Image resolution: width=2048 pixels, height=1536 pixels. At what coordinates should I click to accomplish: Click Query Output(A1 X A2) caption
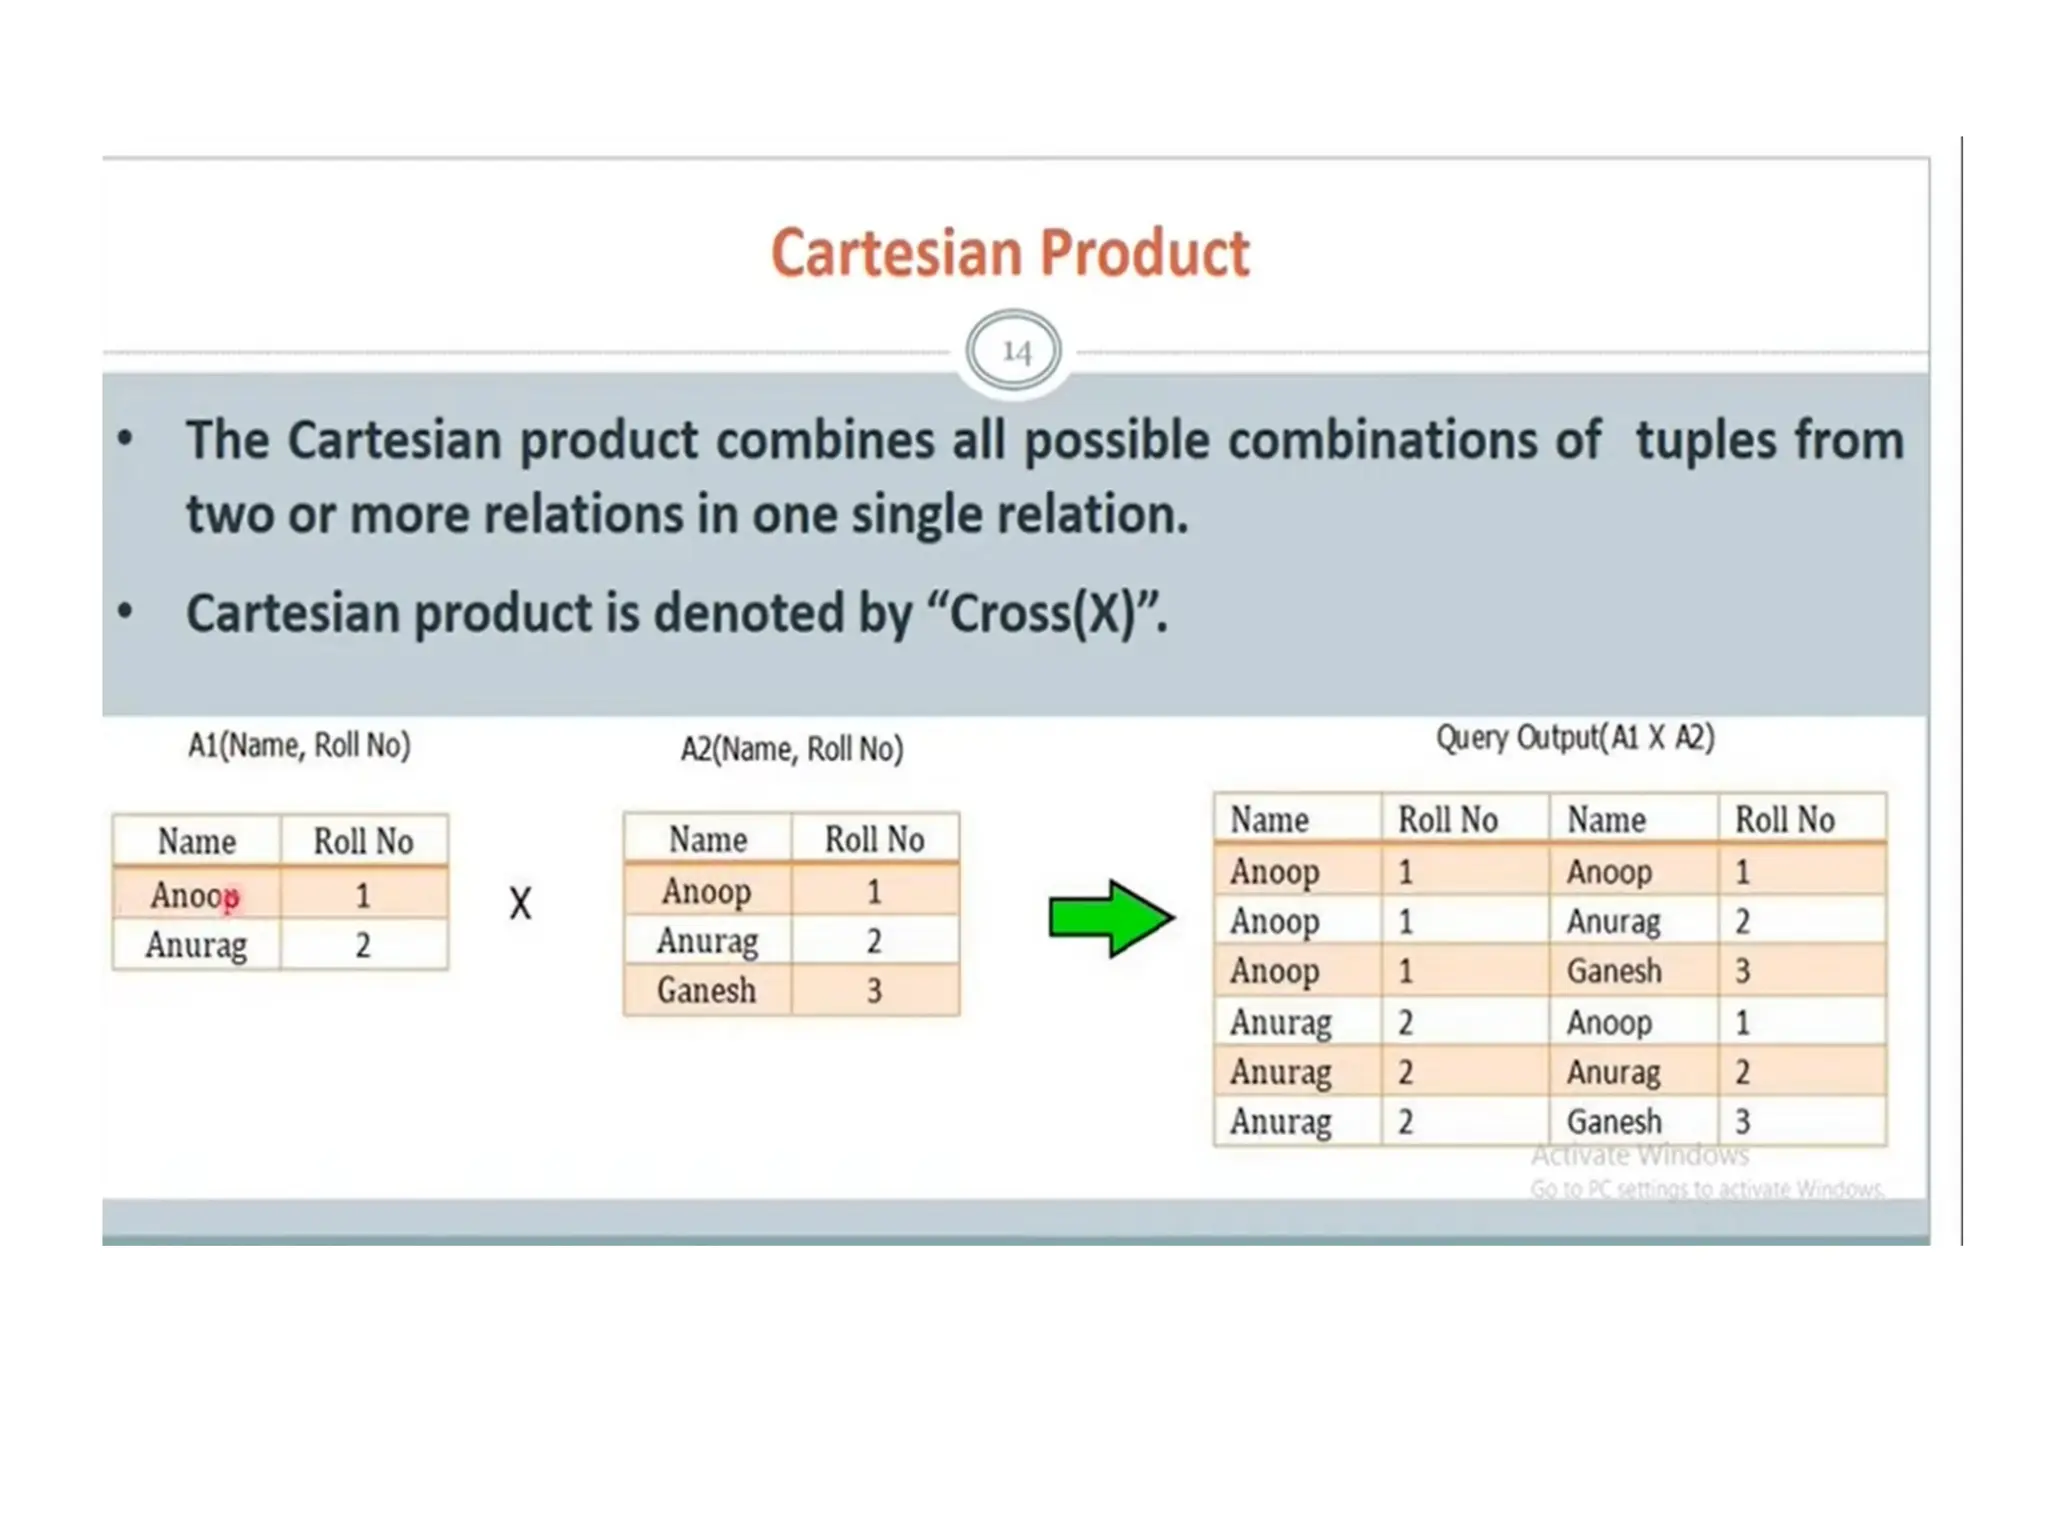[1575, 739]
